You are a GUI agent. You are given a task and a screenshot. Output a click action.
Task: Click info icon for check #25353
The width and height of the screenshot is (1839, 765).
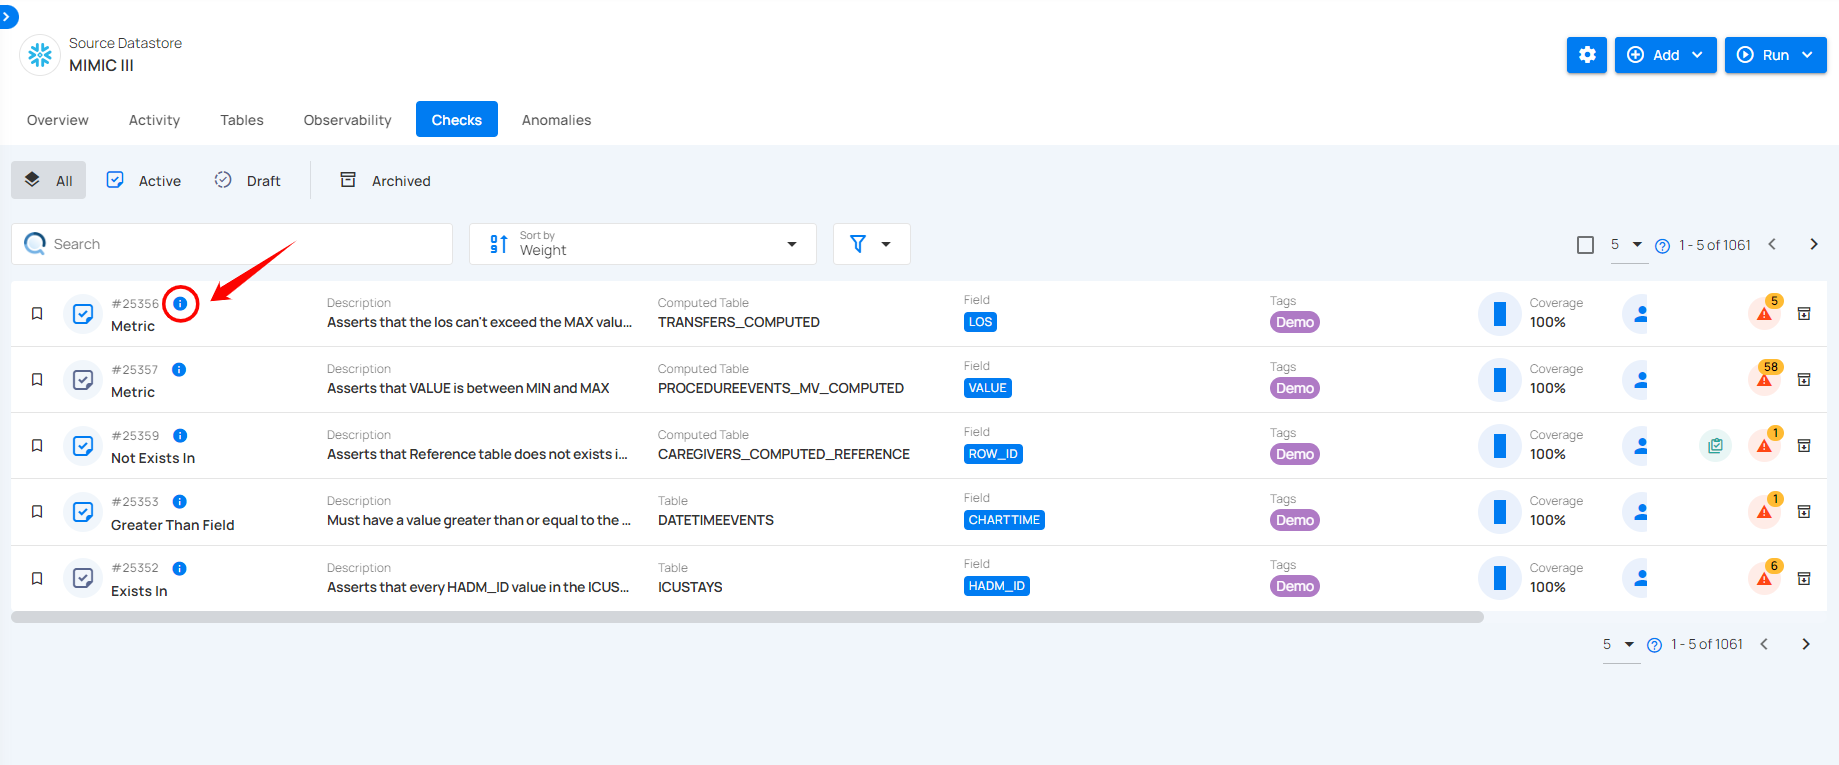click(x=179, y=501)
